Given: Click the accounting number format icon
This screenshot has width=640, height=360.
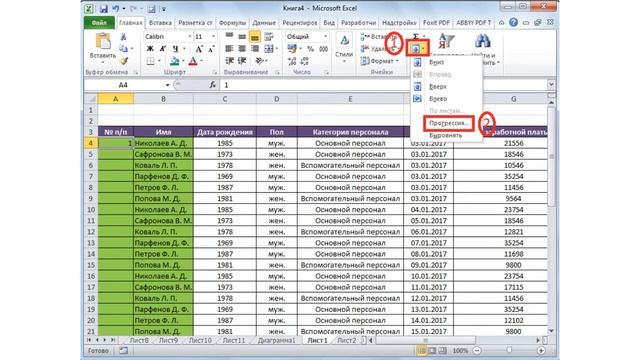Looking at the screenshot, I should tap(292, 49).
